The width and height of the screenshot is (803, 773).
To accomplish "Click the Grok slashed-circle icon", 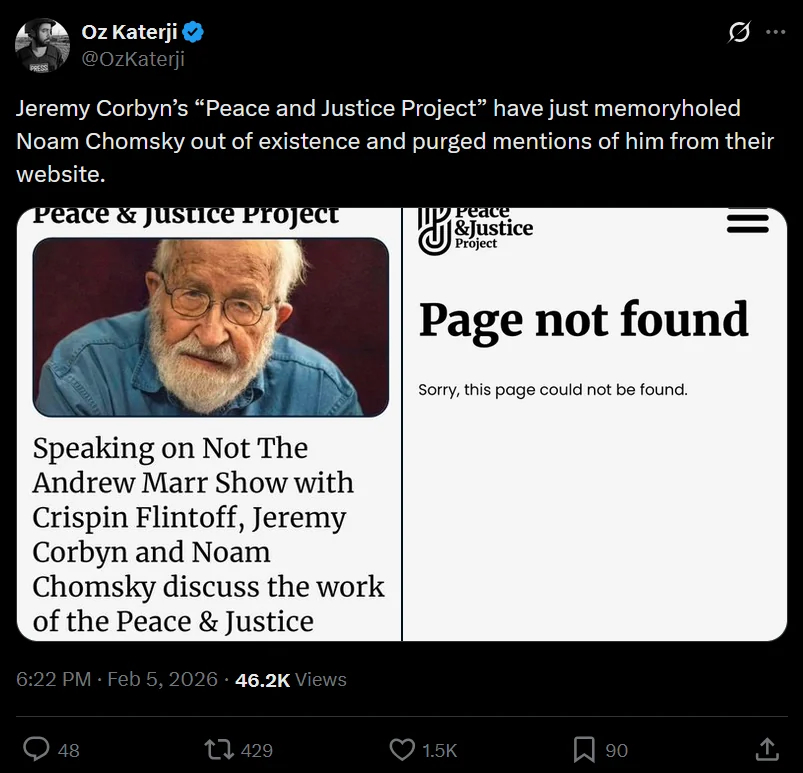I will (x=739, y=33).
